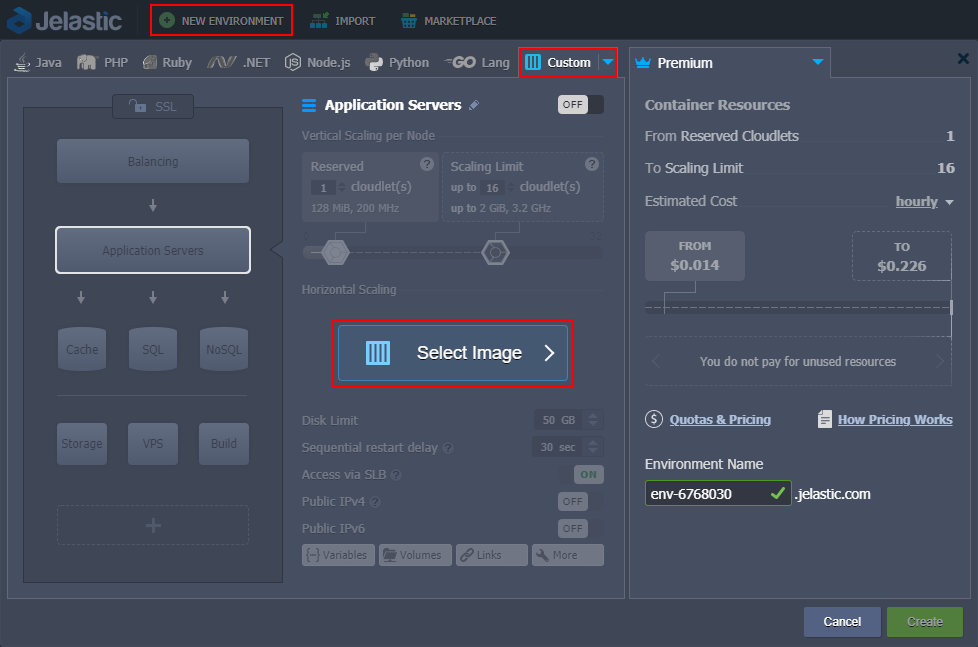Click the Jelastic logo
Viewport: 978px width, 647px height.
[64, 21]
